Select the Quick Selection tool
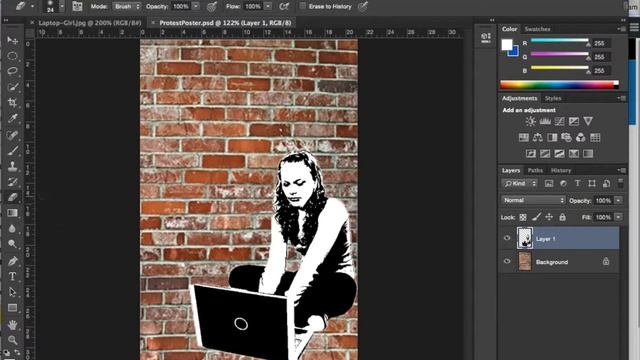The width and height of the screenshot is (640, 360). pos(12,87)
